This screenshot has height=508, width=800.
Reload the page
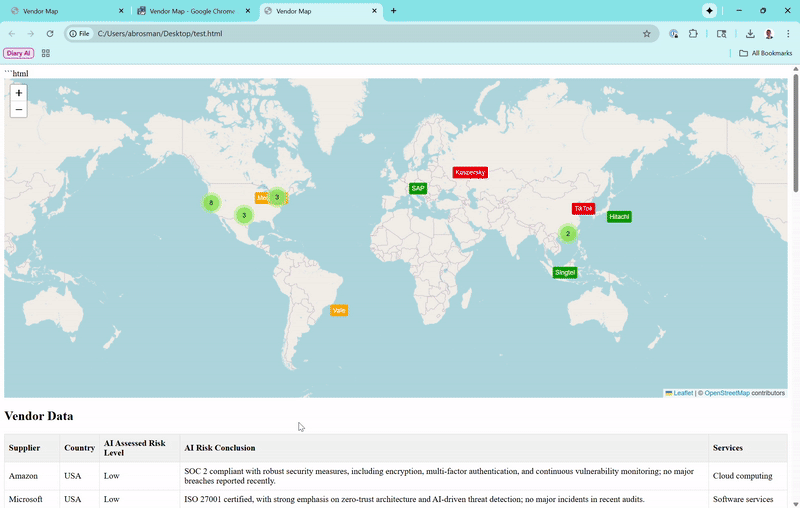(49, 34)
